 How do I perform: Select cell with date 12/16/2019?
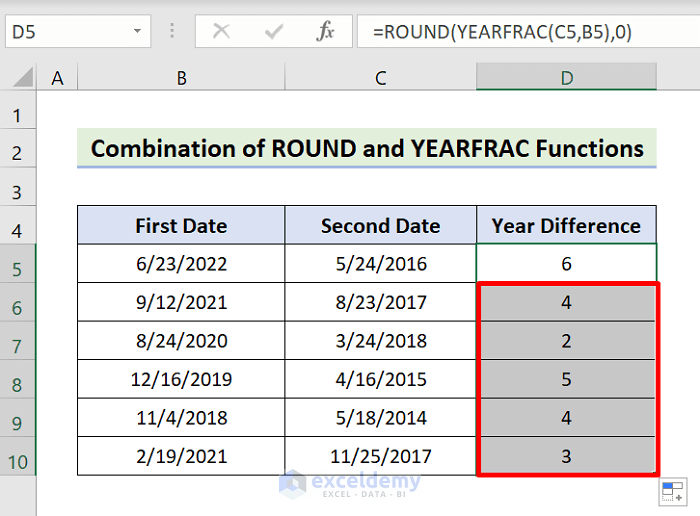pyautogui.click(x=181, y=379)
